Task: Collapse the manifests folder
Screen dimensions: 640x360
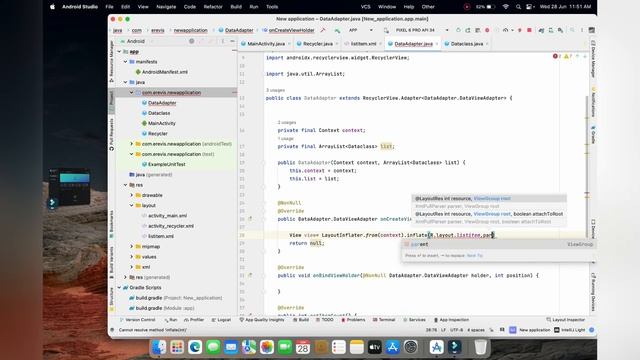Action: click(x=126, y=62)
